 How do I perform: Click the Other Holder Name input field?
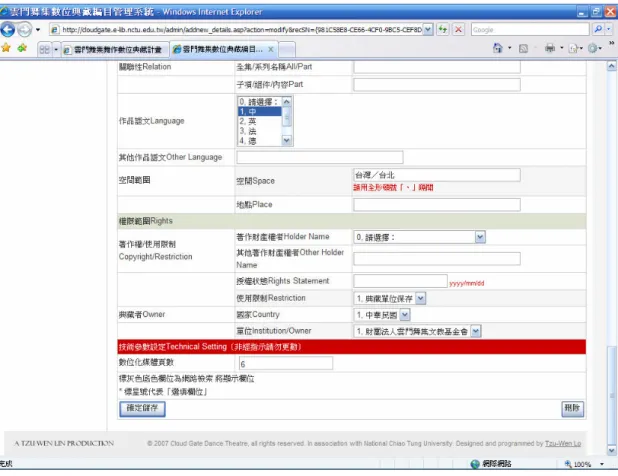pos(437,258)
